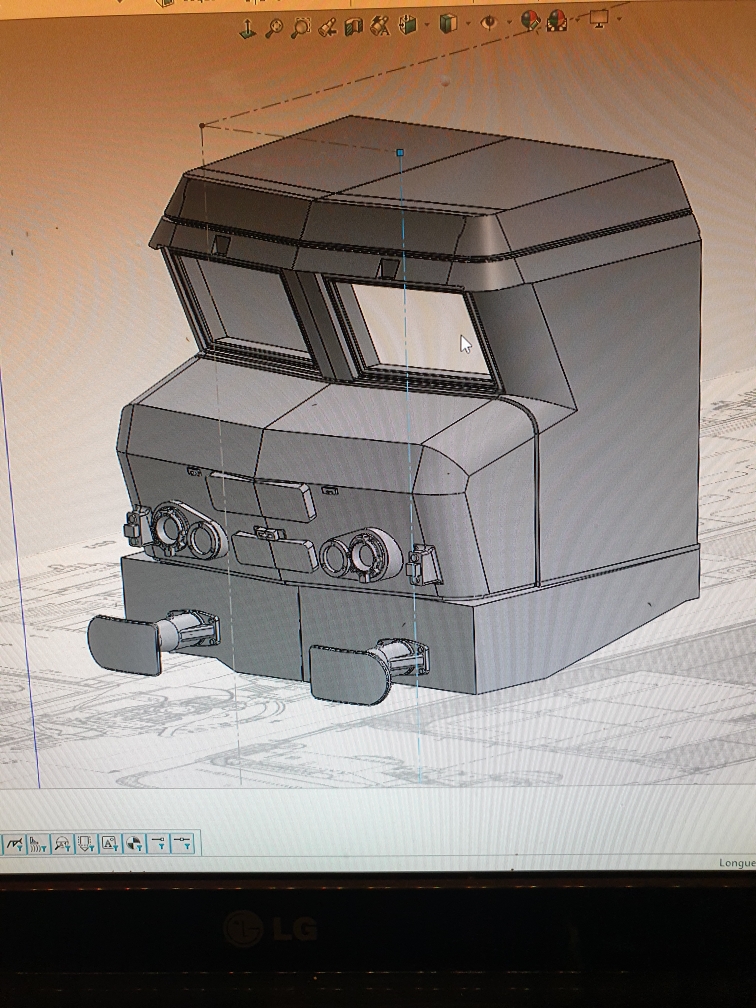Toggle the Filter Weld Symbols selection filter
Viewport: 756px width, 1008px height.
(x=14, y=843)
